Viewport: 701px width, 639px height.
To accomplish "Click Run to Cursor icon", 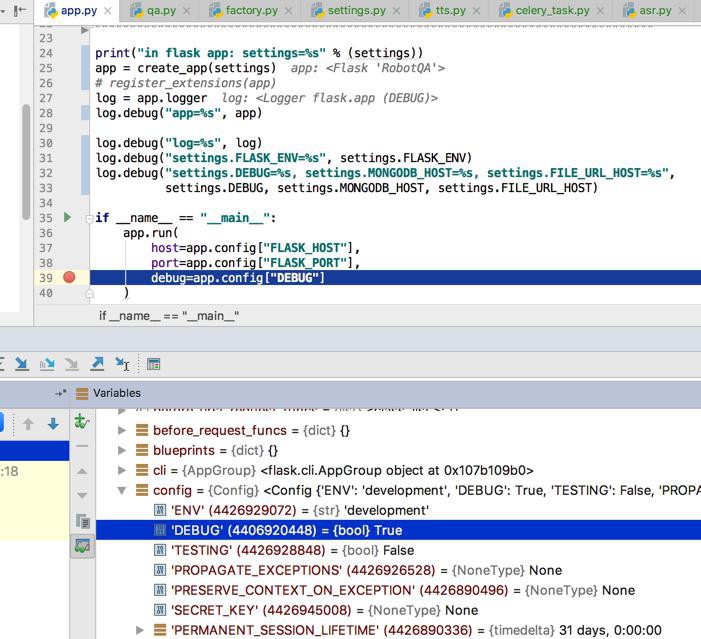I will click(122, 364).
